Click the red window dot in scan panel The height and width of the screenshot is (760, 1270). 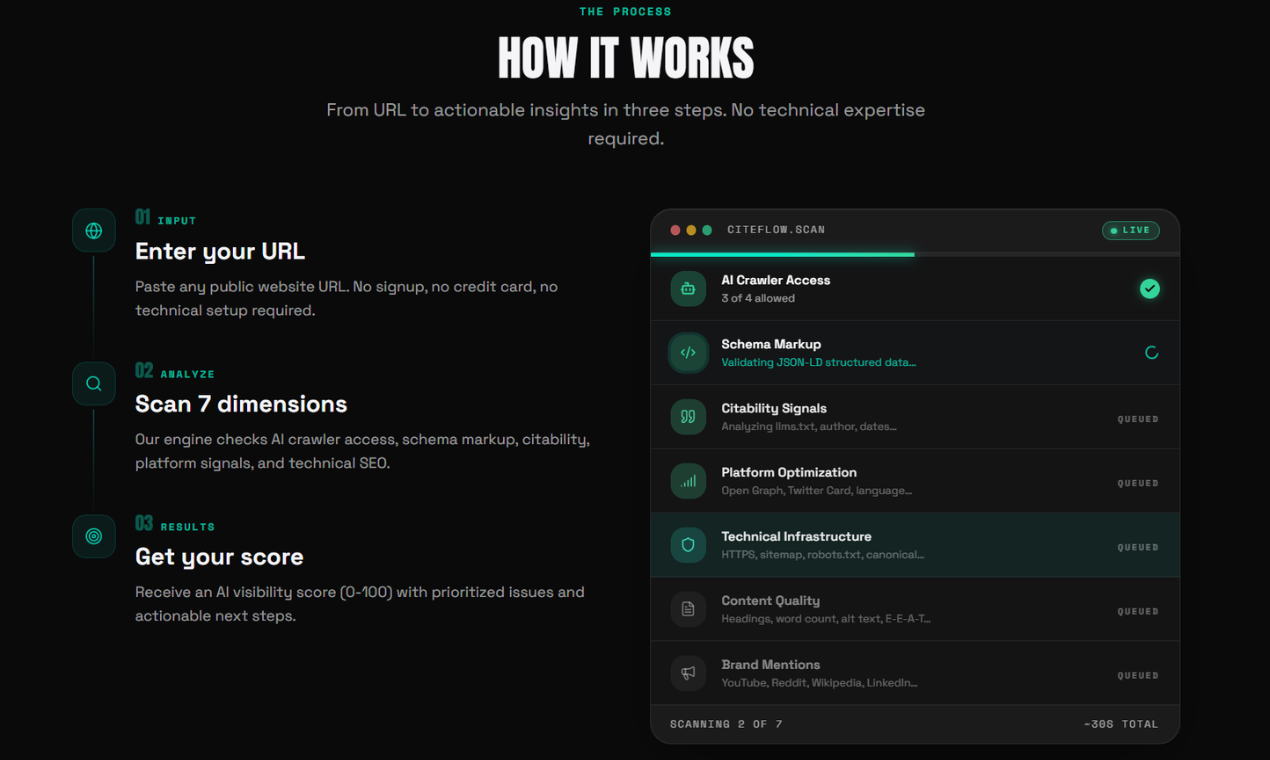(675, 230)
